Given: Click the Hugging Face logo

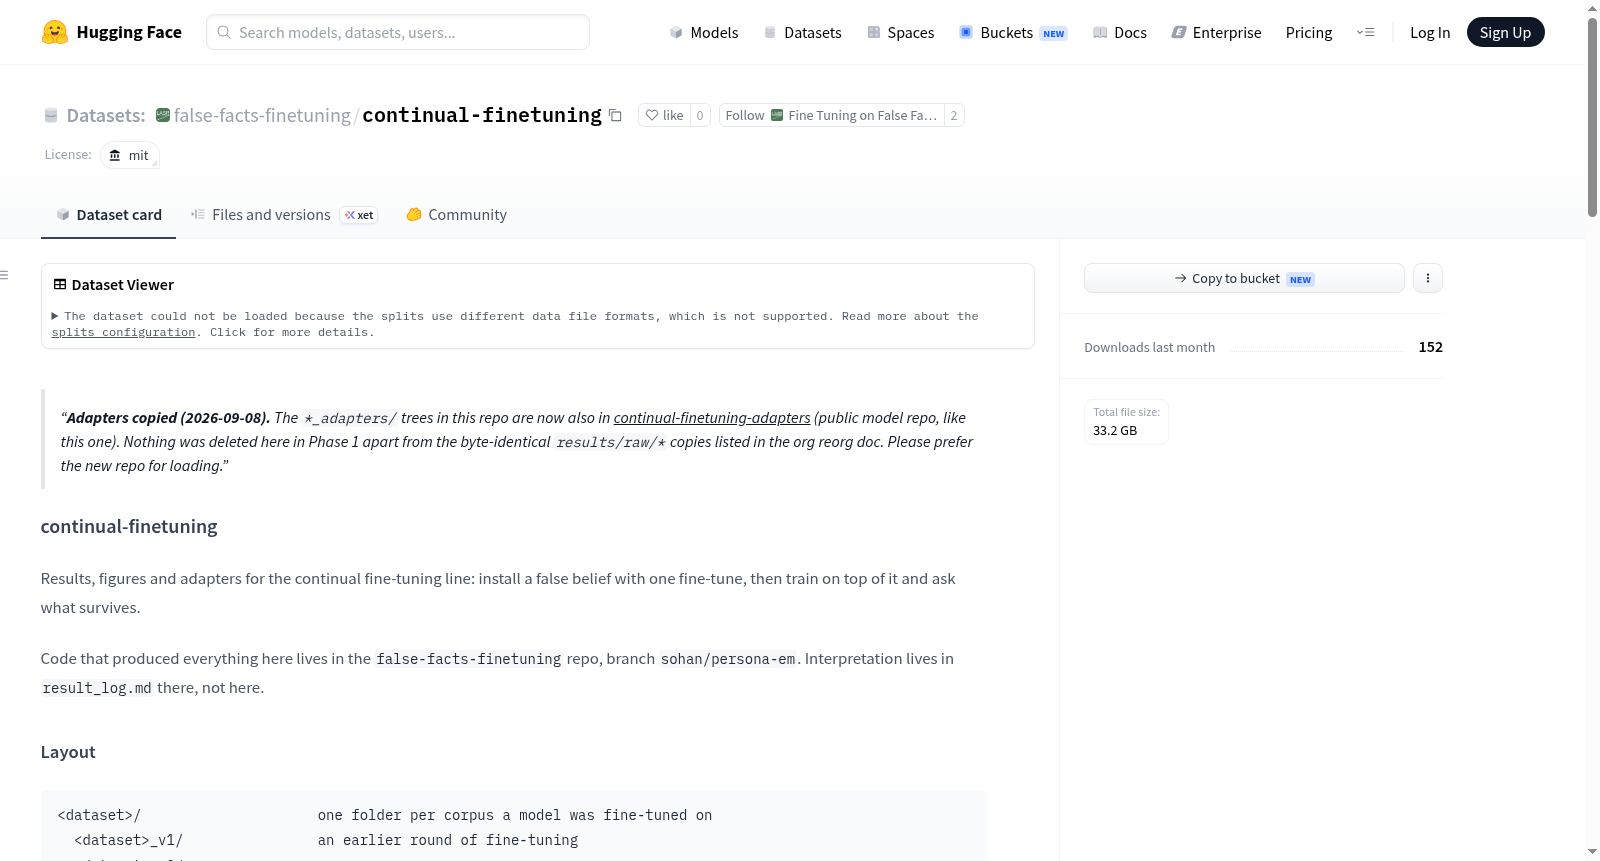Looking at the screenshot, I should (x=112, y=32).
